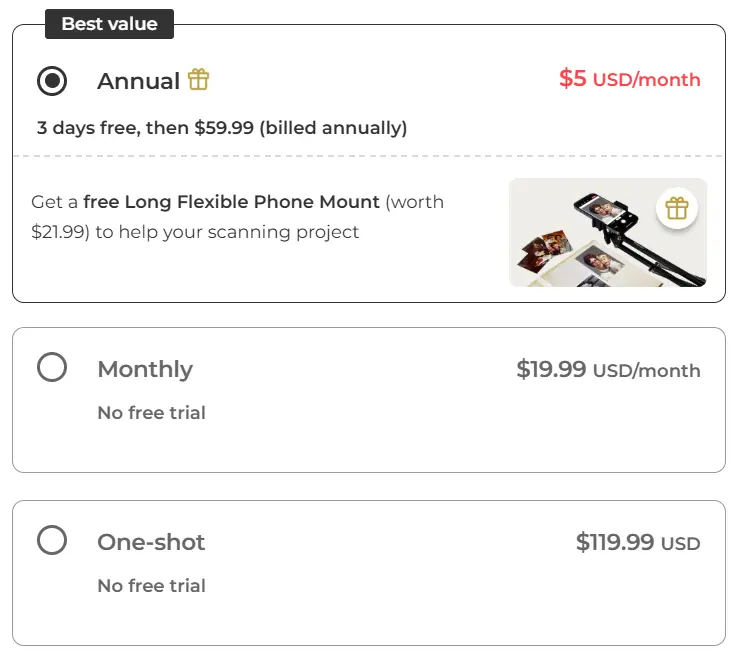Click "No free trial" under Monthly
The width and height of the screenshot is (738, 655).
[x=151, y=412]
